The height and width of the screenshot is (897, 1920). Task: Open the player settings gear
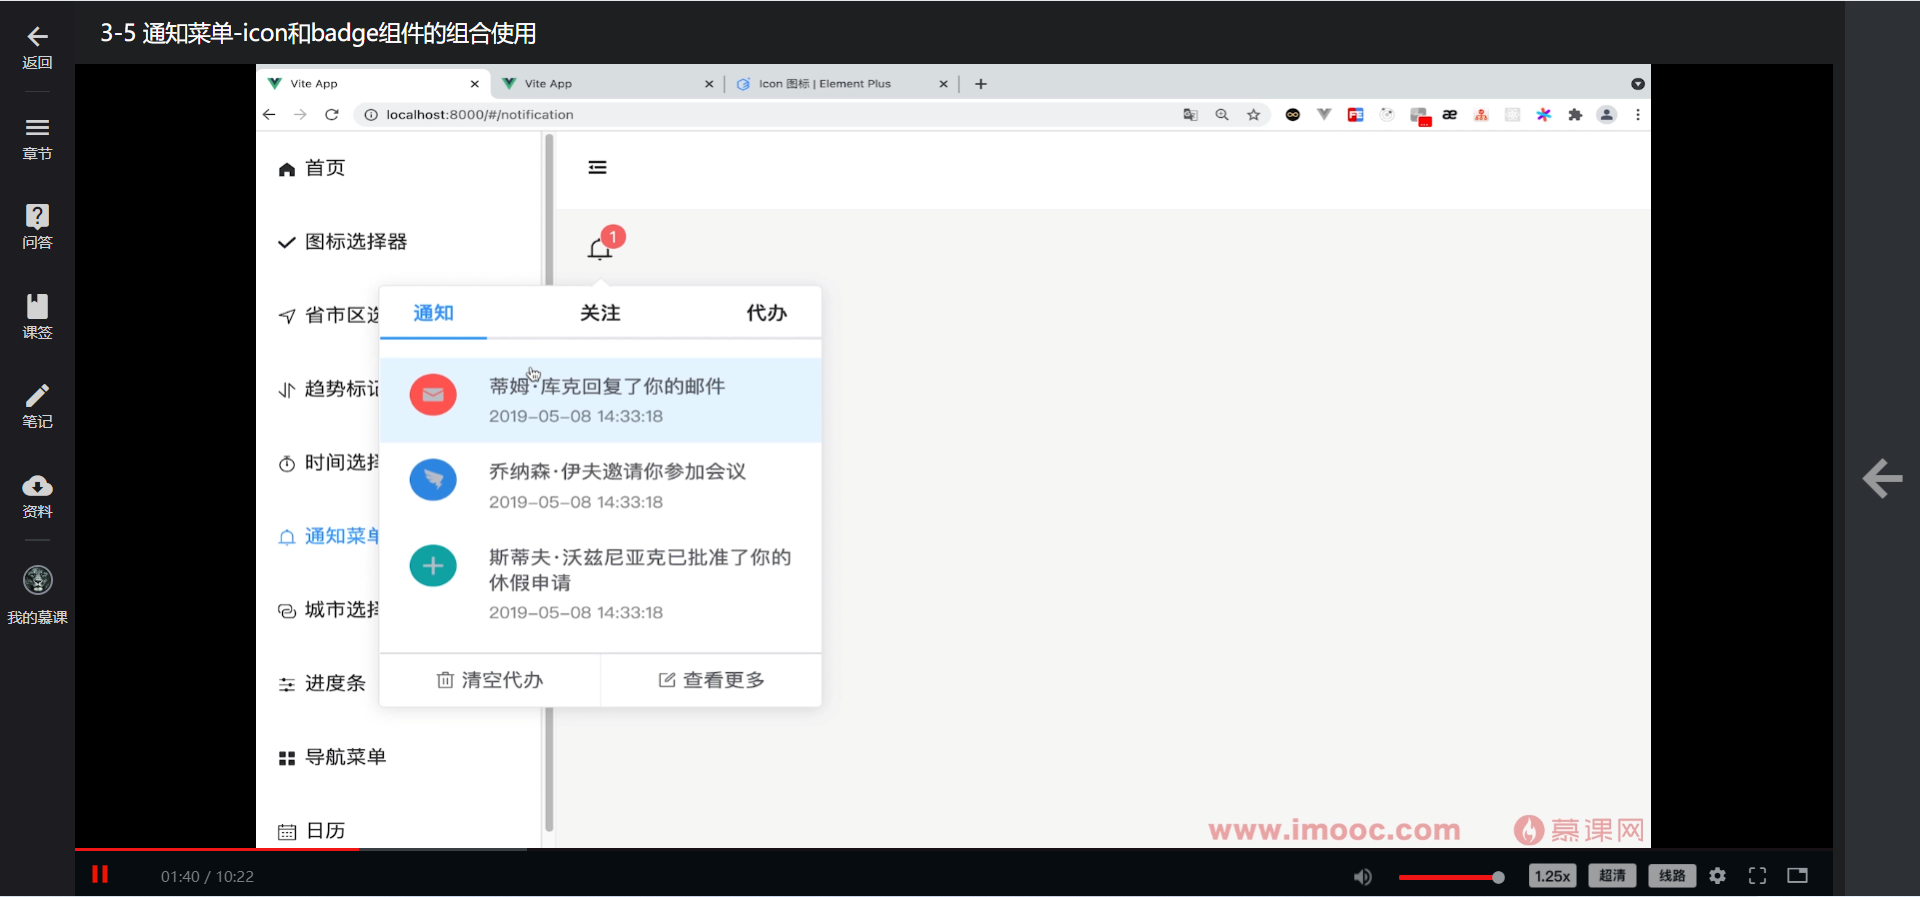pos(1718,876)
